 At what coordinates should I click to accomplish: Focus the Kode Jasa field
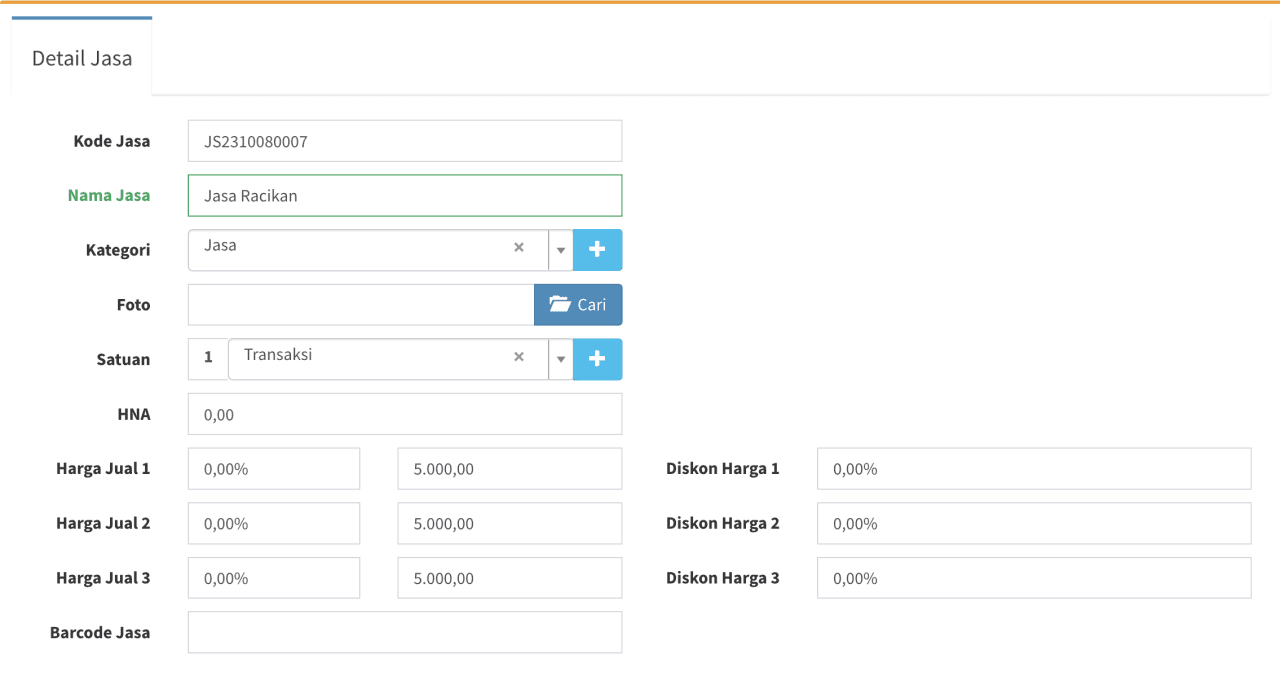coord(405,141)
